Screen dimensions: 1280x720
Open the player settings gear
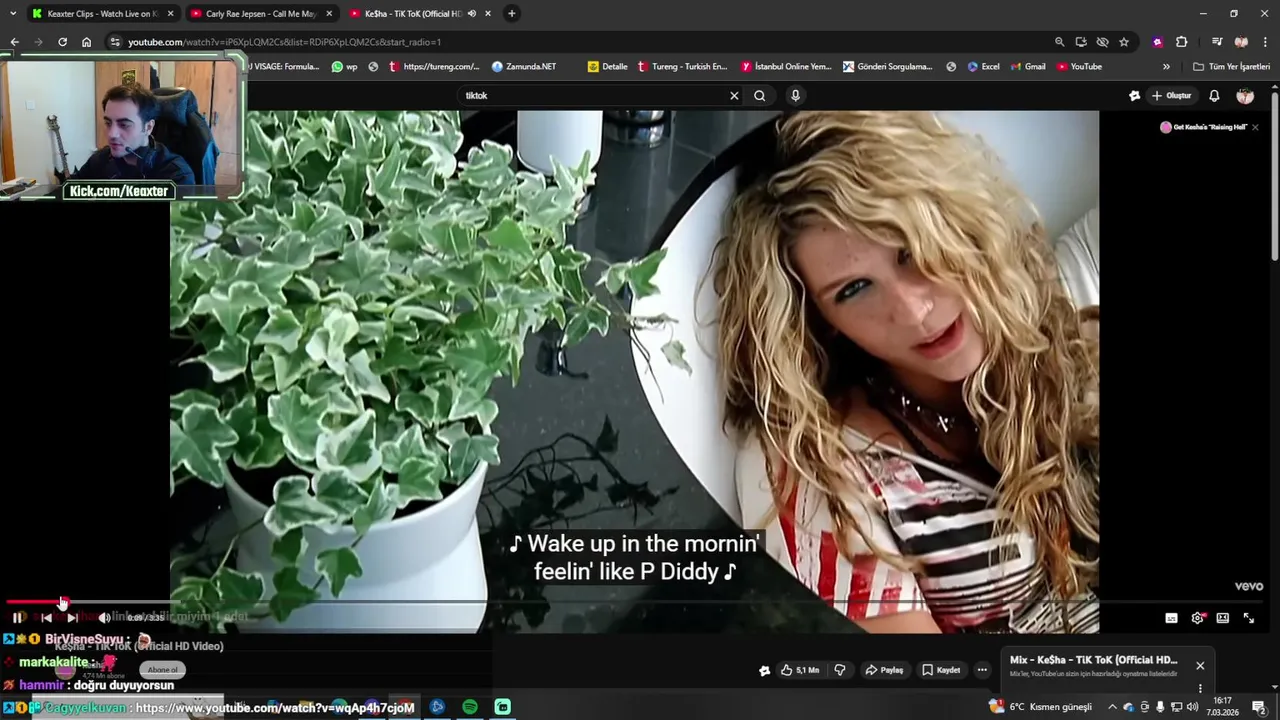tap(1198, 618)
